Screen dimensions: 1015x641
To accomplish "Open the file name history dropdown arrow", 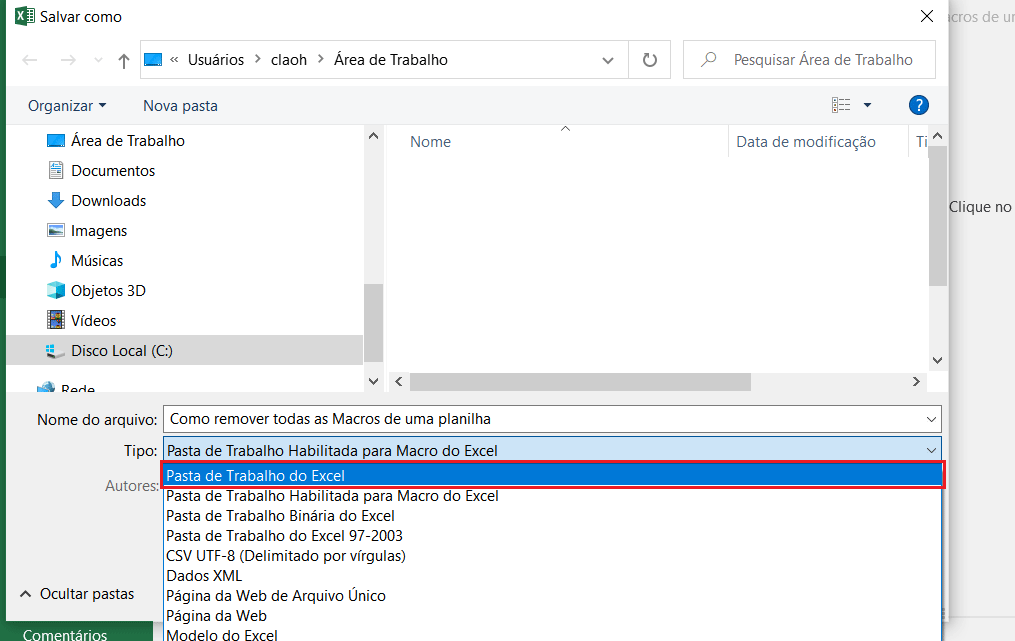I will (x=931, y=419).
